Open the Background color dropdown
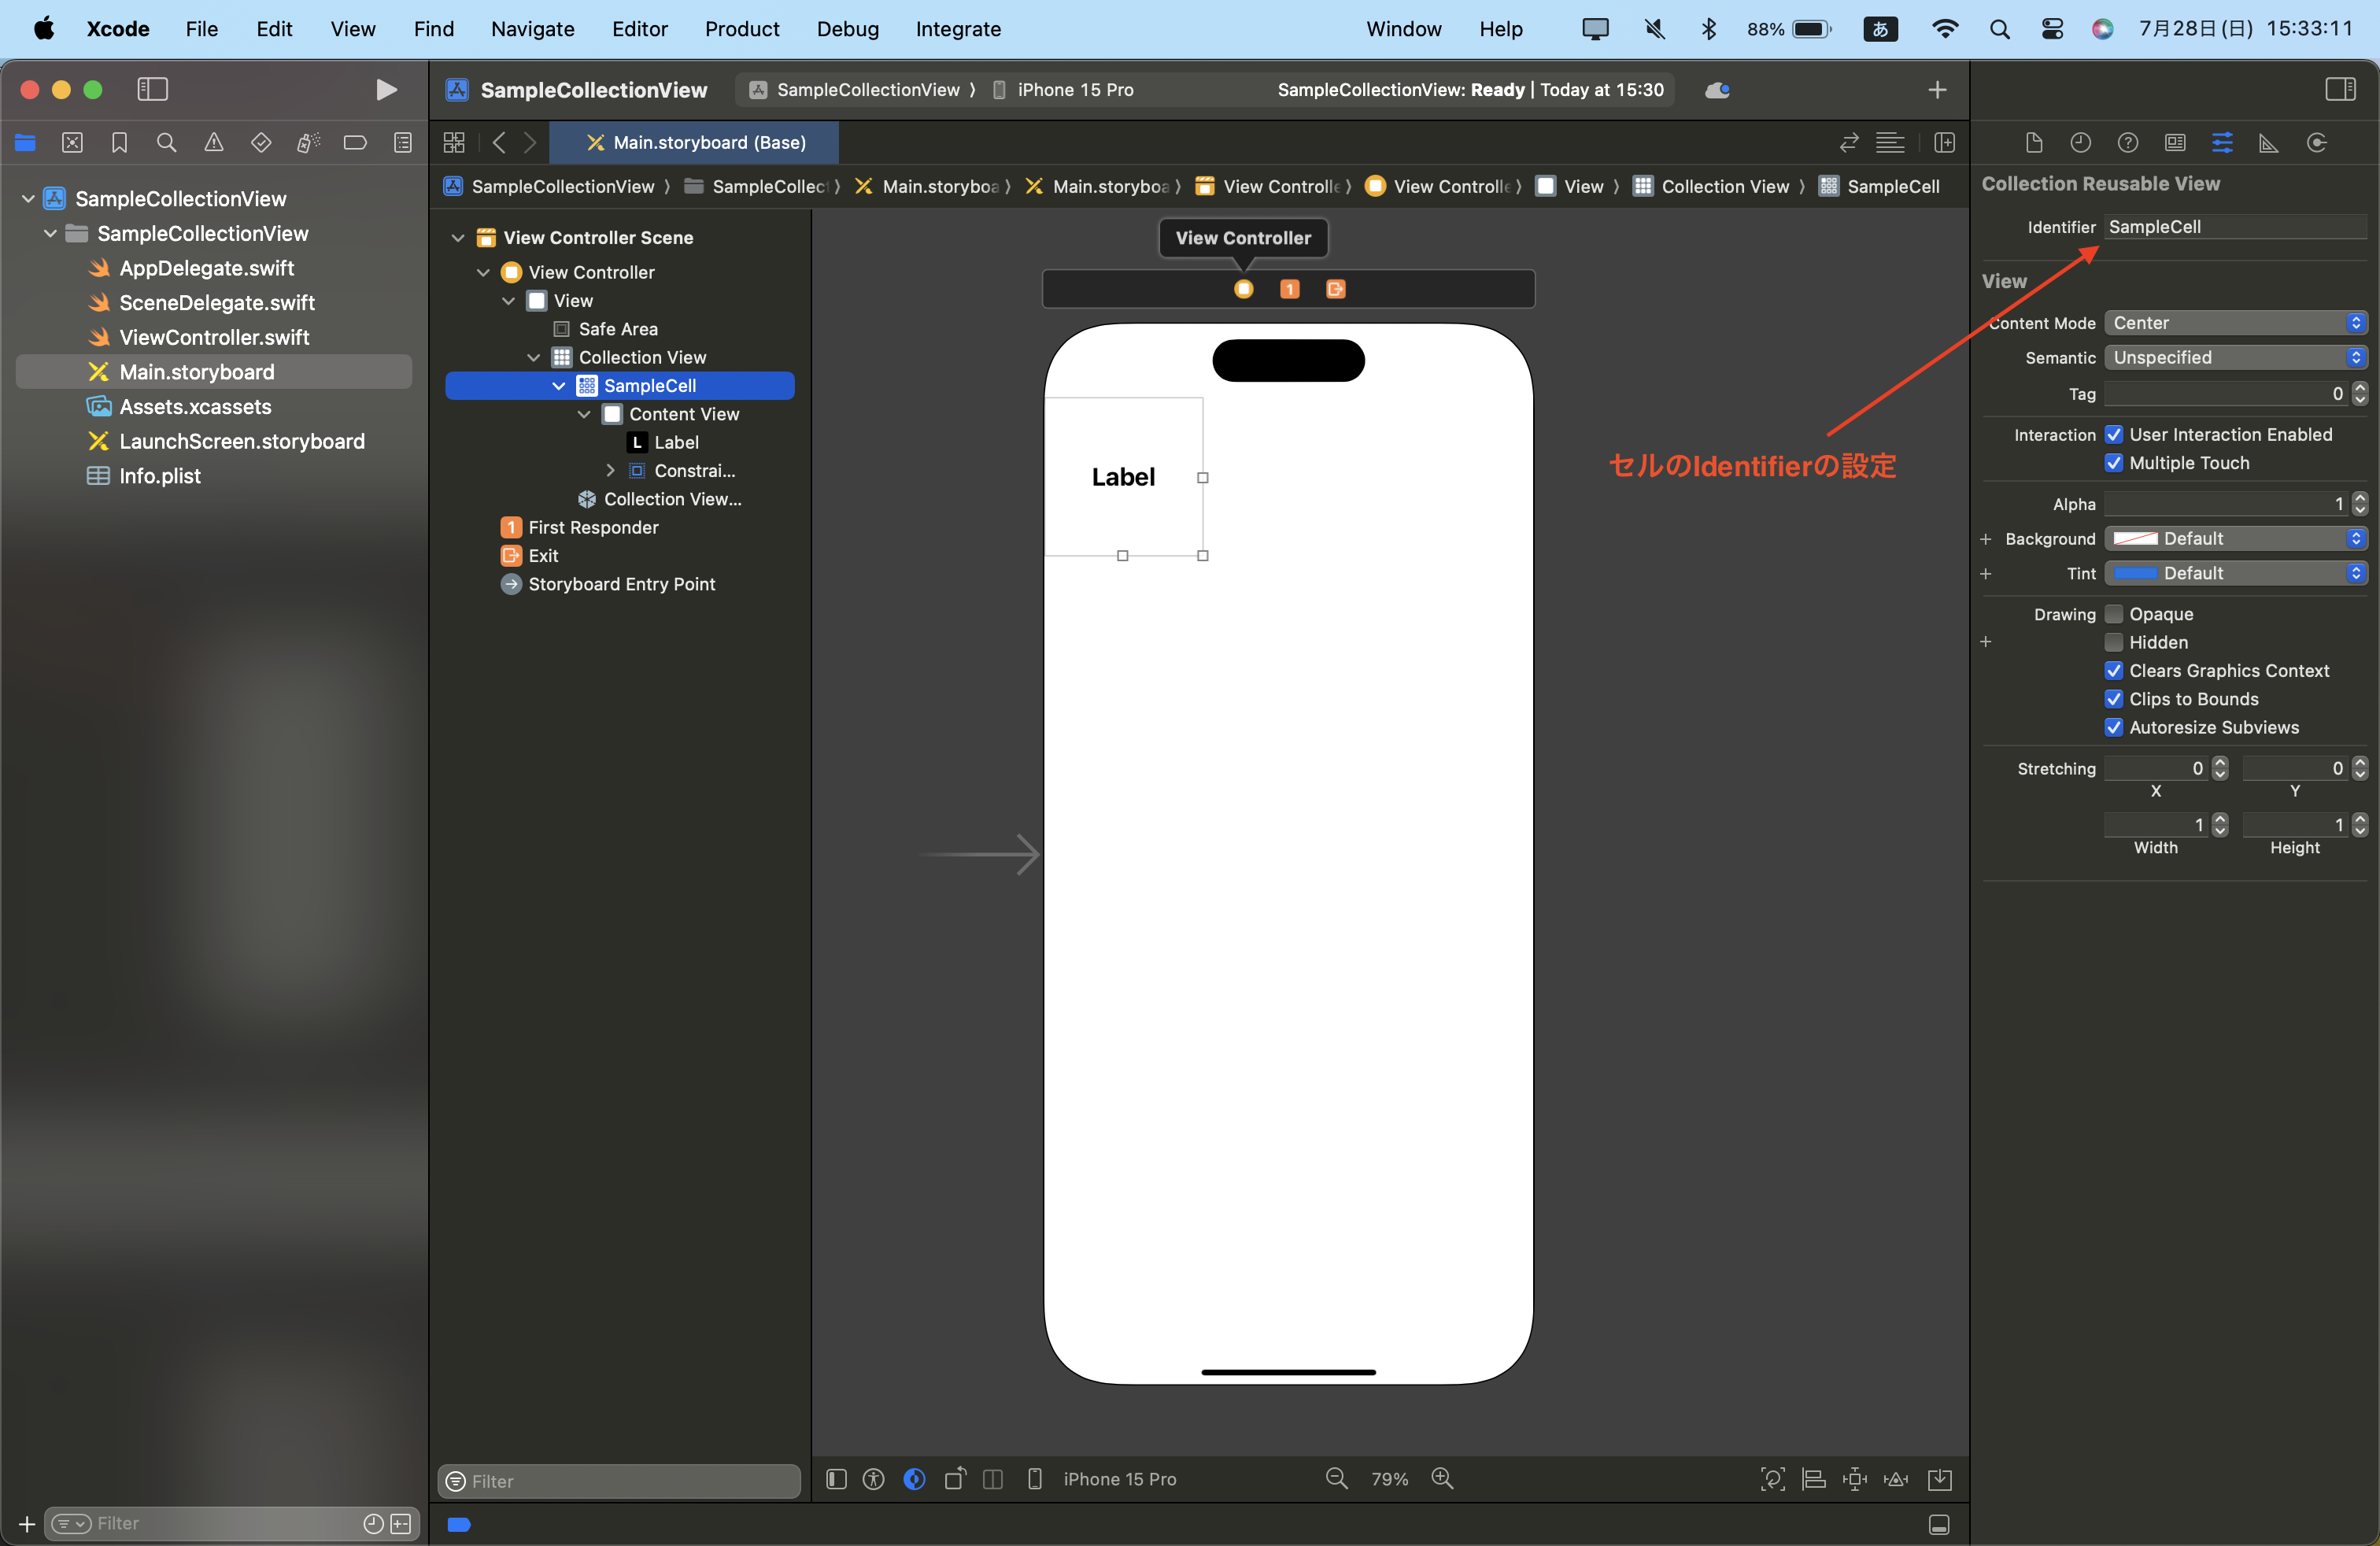The width and height of the screenshot is (2380, 1546). coord(2235,538)
